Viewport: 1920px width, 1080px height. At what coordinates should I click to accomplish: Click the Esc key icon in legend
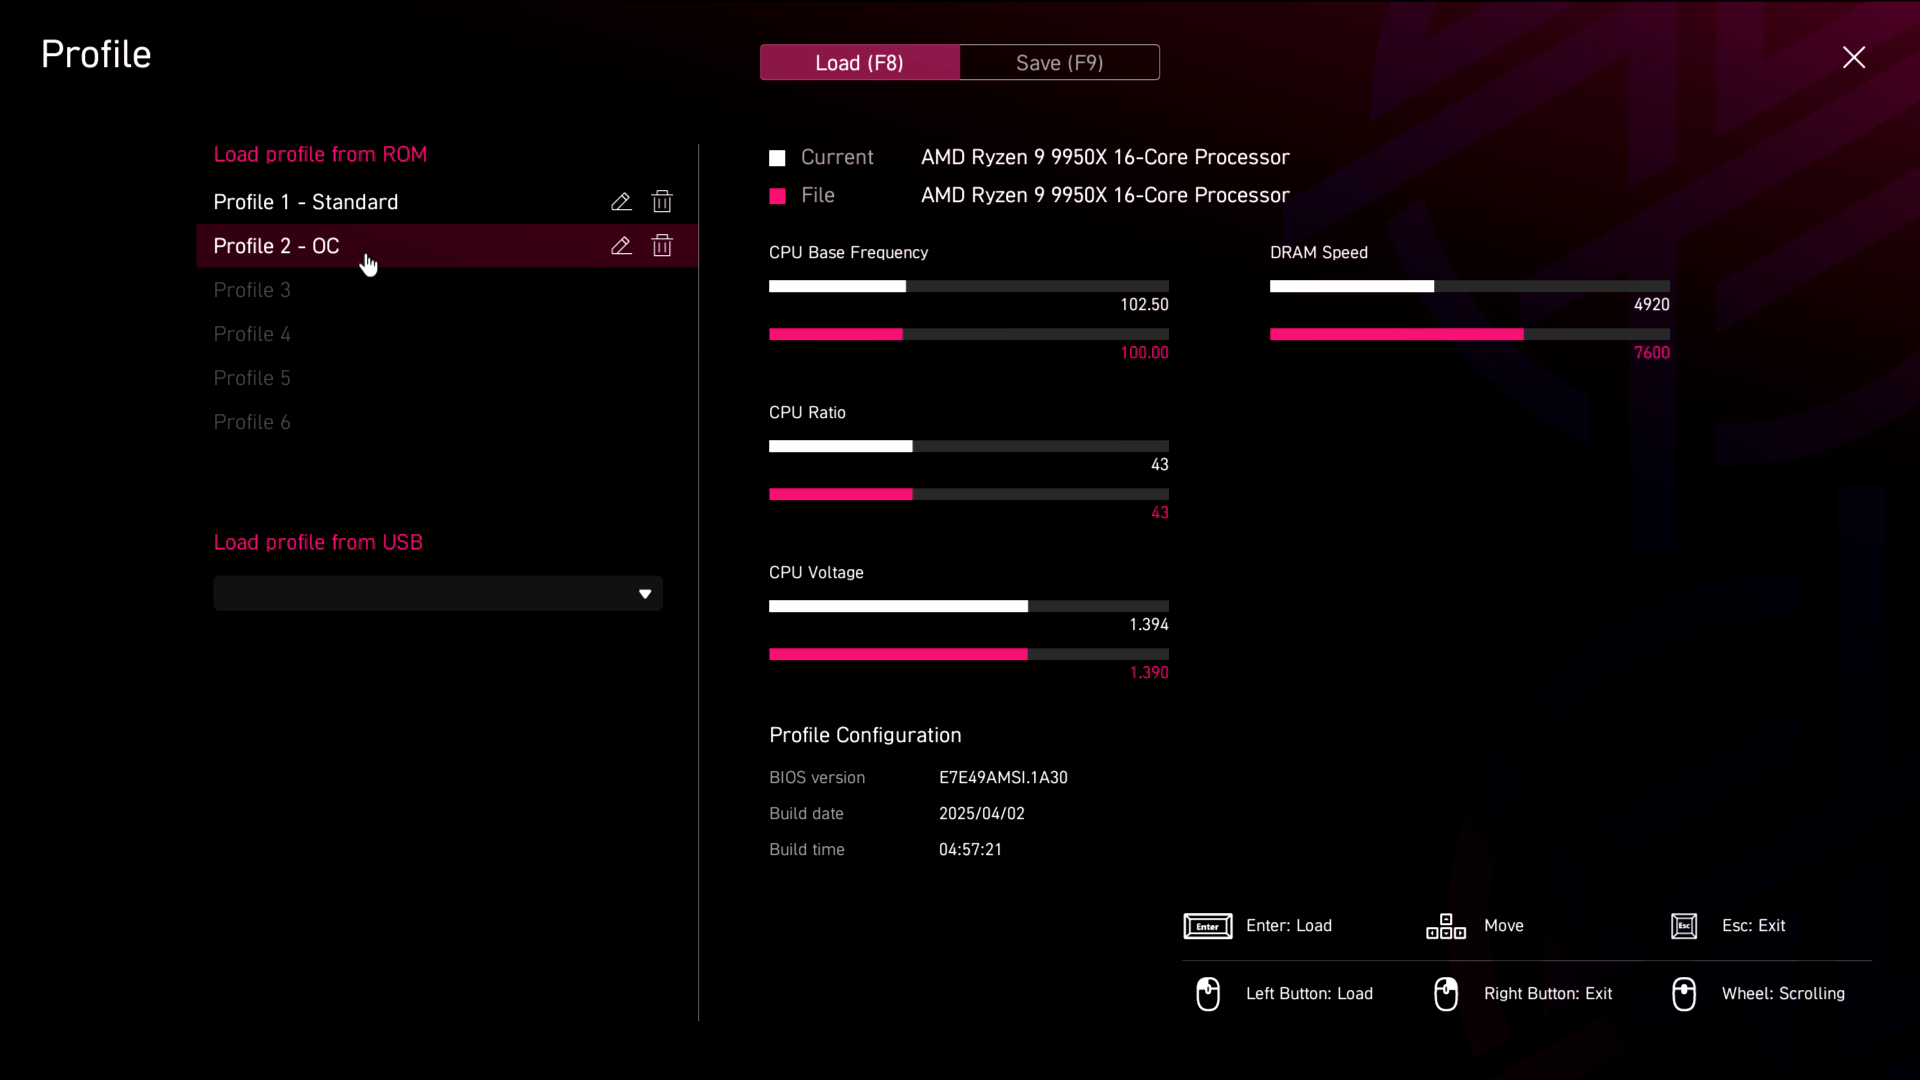(1684, 926)
